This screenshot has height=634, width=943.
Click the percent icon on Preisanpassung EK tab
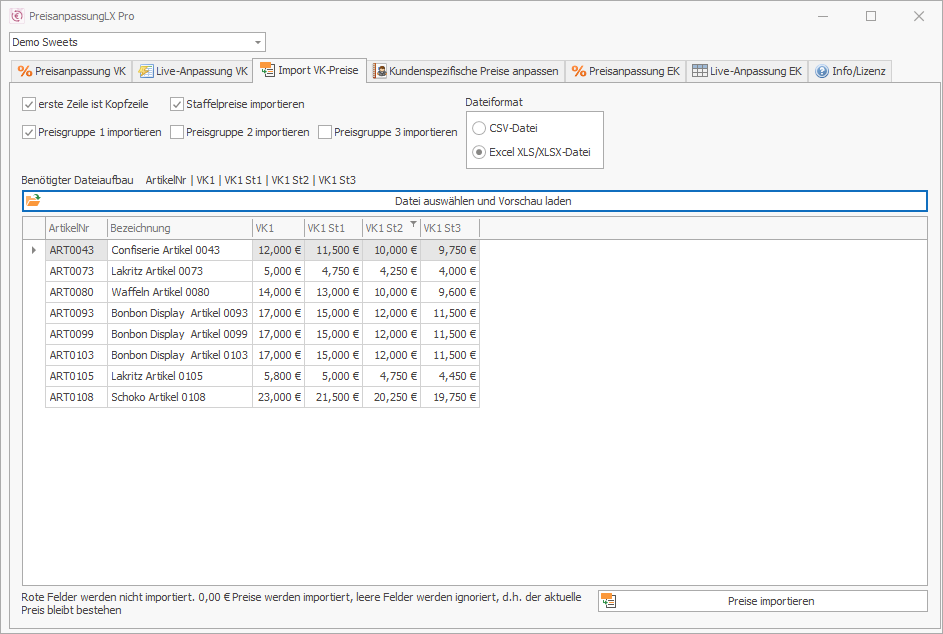click(578, 72)
